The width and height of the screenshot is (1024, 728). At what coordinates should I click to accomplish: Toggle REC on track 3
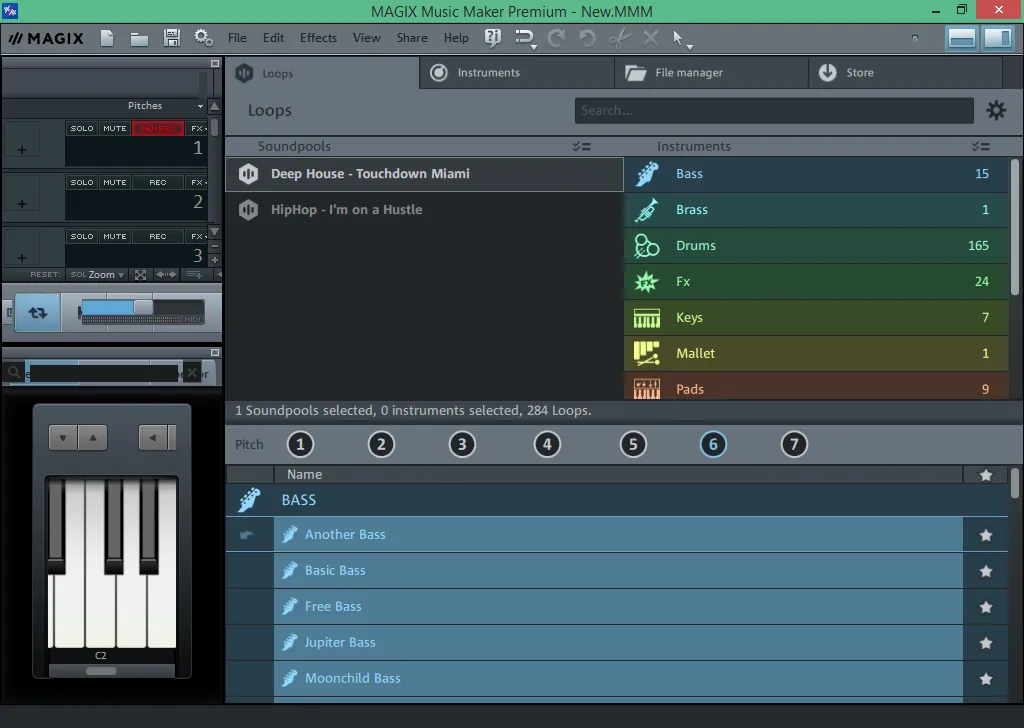point(158,236)
